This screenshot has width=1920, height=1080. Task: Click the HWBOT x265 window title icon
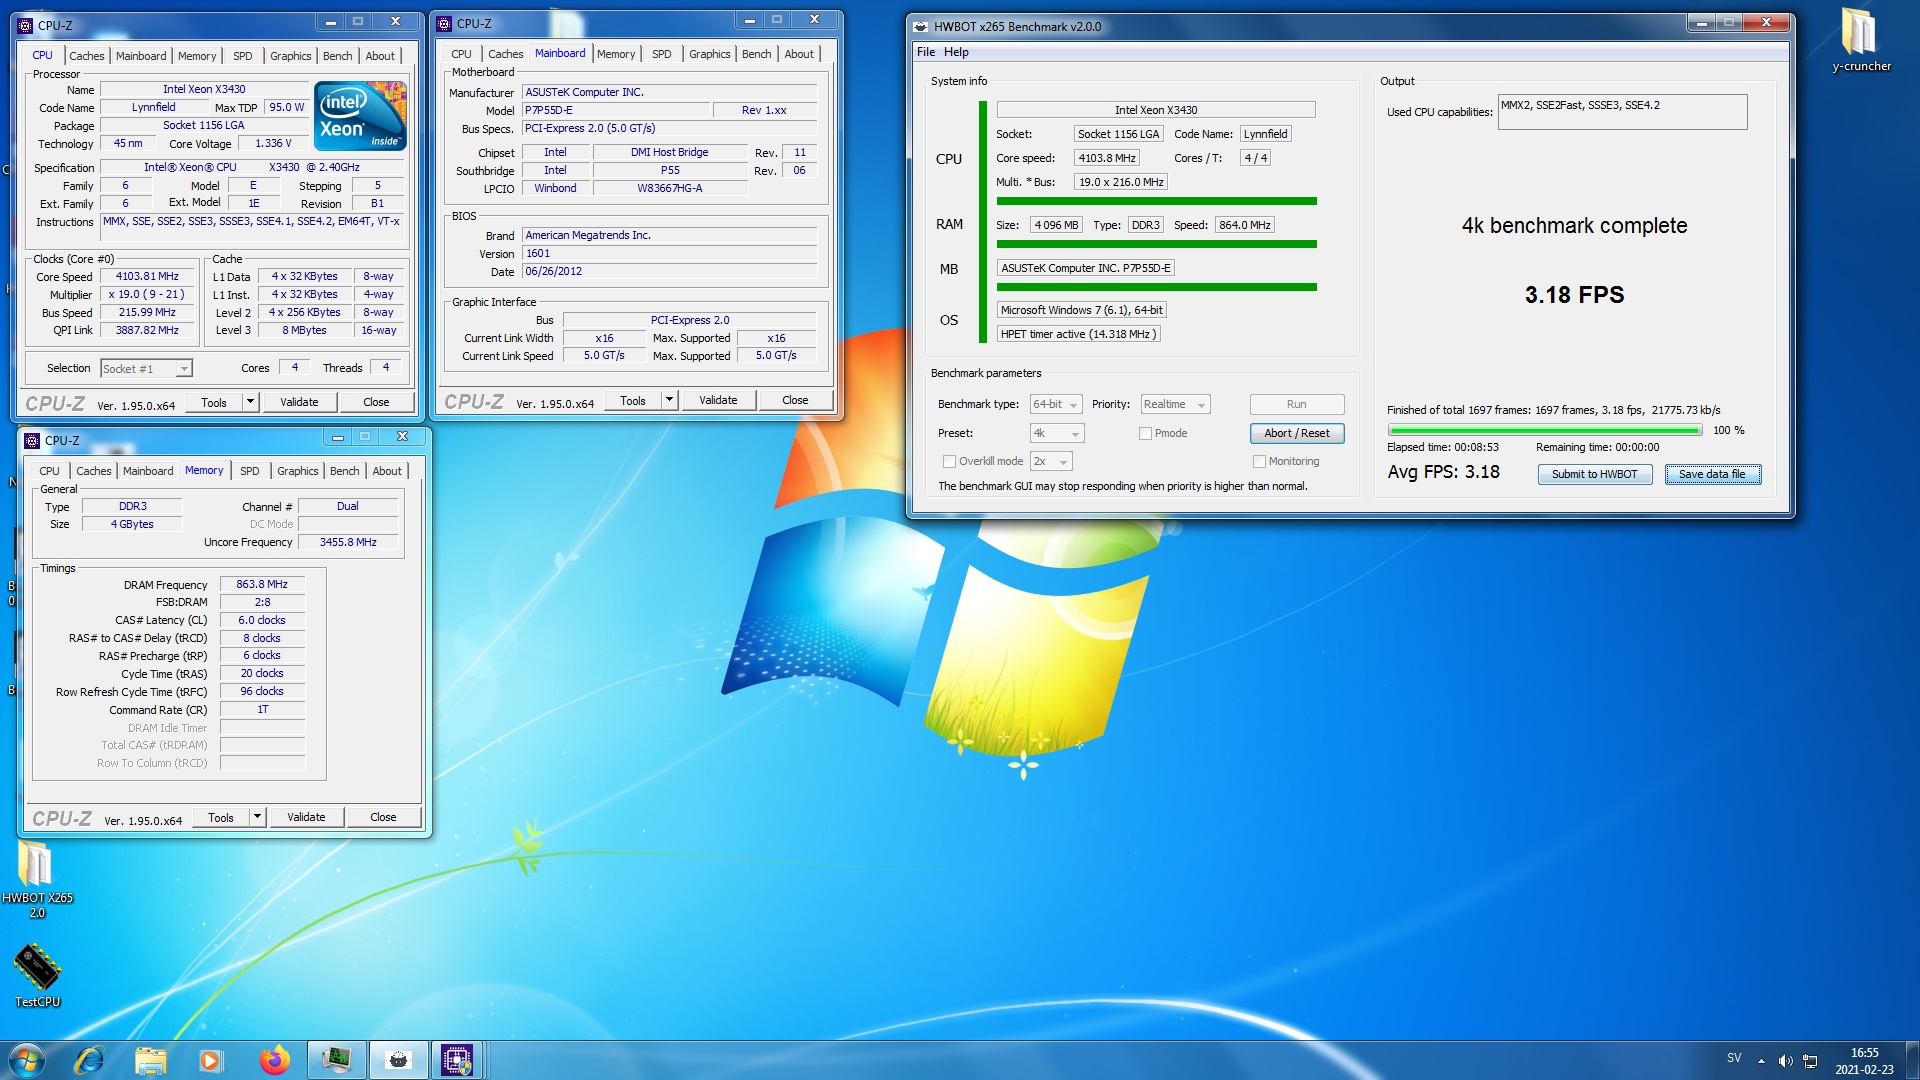coord(921,27)
